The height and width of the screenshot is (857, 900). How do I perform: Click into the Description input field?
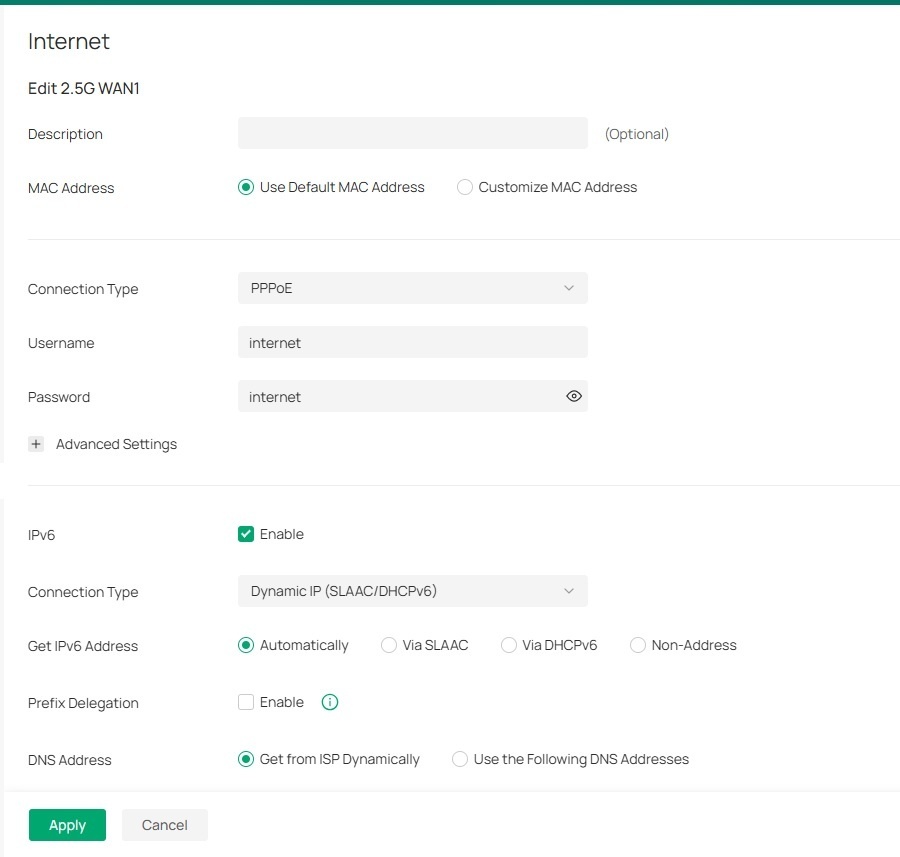[x=413, y=133]
